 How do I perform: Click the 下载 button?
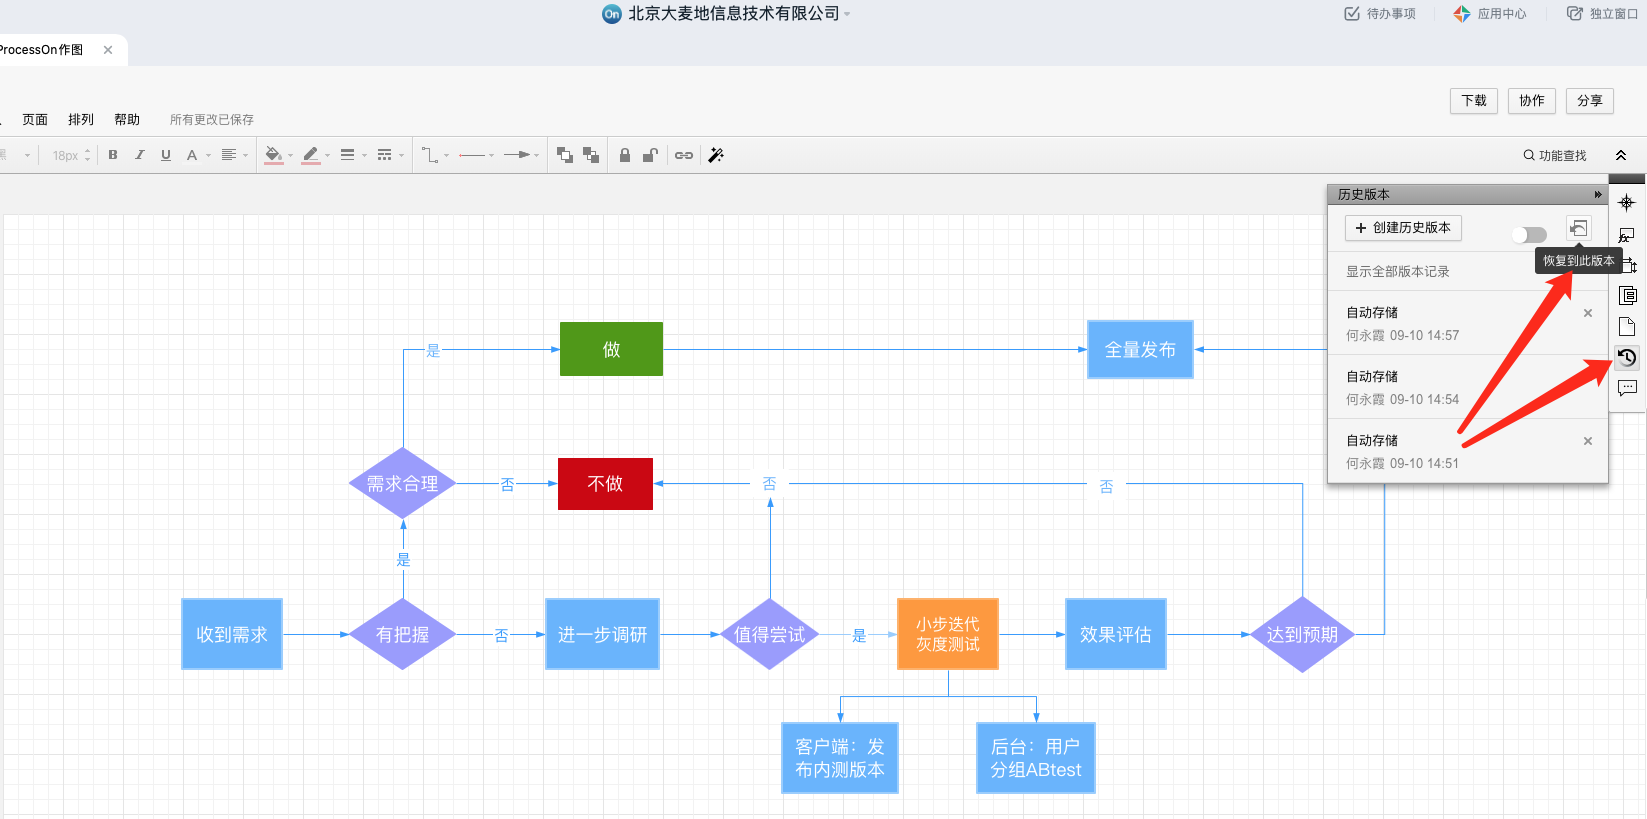1474,101
